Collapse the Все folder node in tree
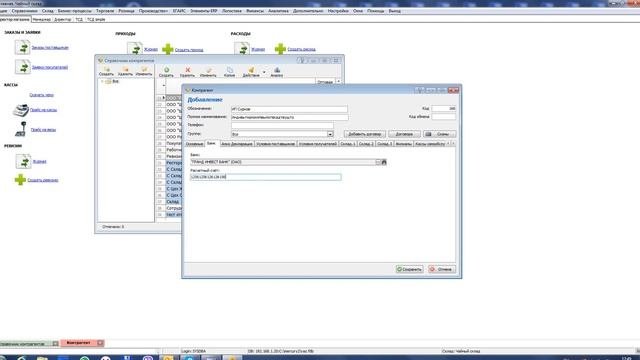The height and width of the screenshot is (360, 640). [102, 81]
